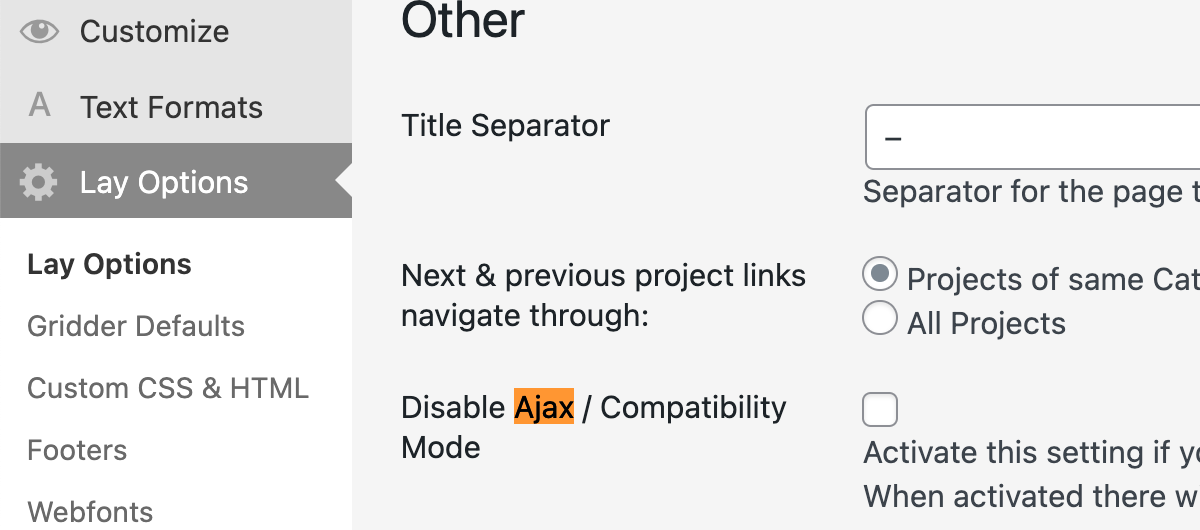The width and height of the screenshot is (1200, 530).
Task: Click the gear icon beside Lay Options
Action: pyautogui.click(x=39, y=182)
